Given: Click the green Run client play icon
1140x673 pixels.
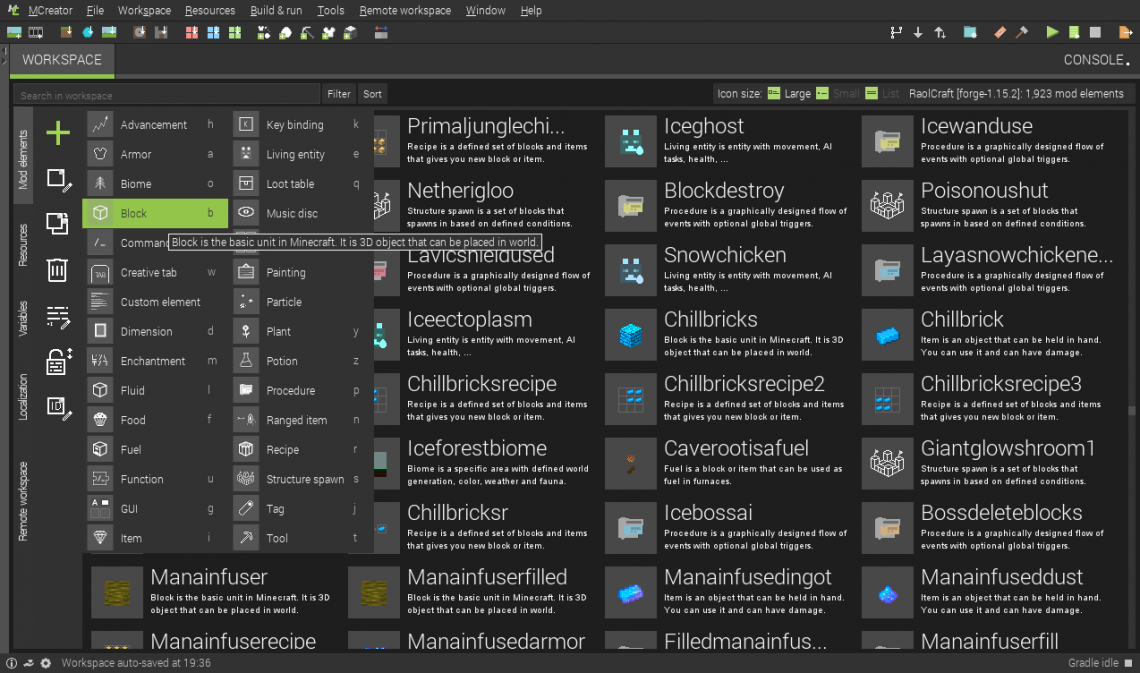Looking at the screenshot, I should [1051, 32].
